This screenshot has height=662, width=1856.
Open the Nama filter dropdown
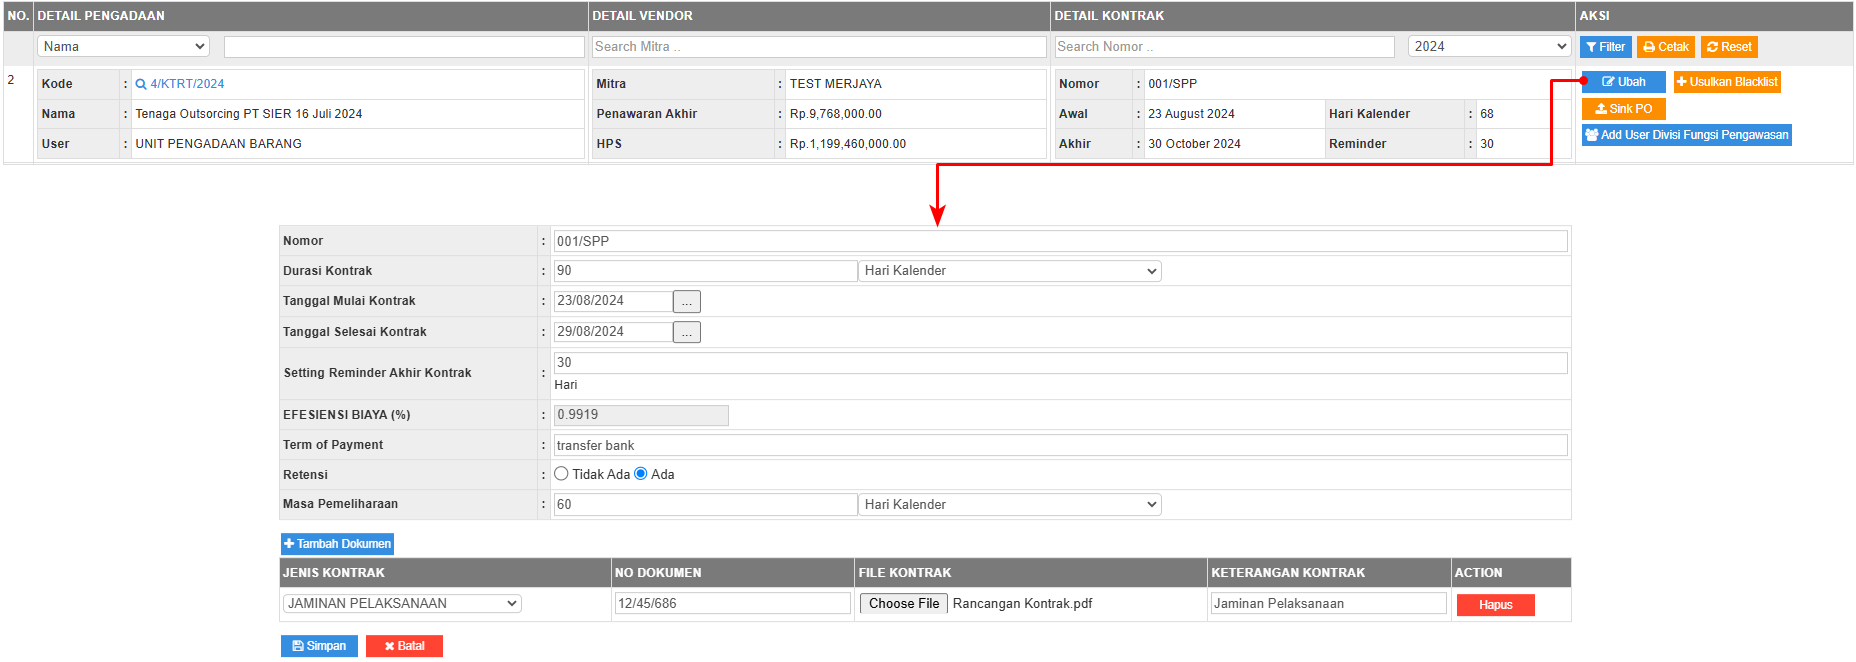coord(123,47)
